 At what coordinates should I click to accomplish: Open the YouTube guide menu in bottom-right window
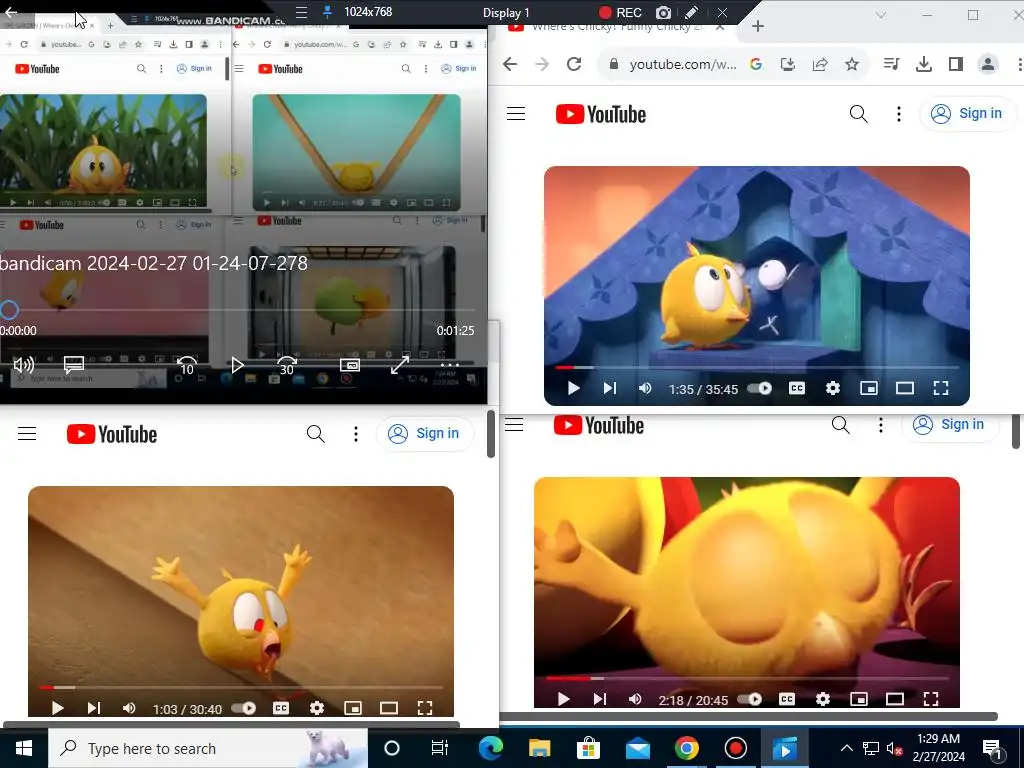pos(514,425)
